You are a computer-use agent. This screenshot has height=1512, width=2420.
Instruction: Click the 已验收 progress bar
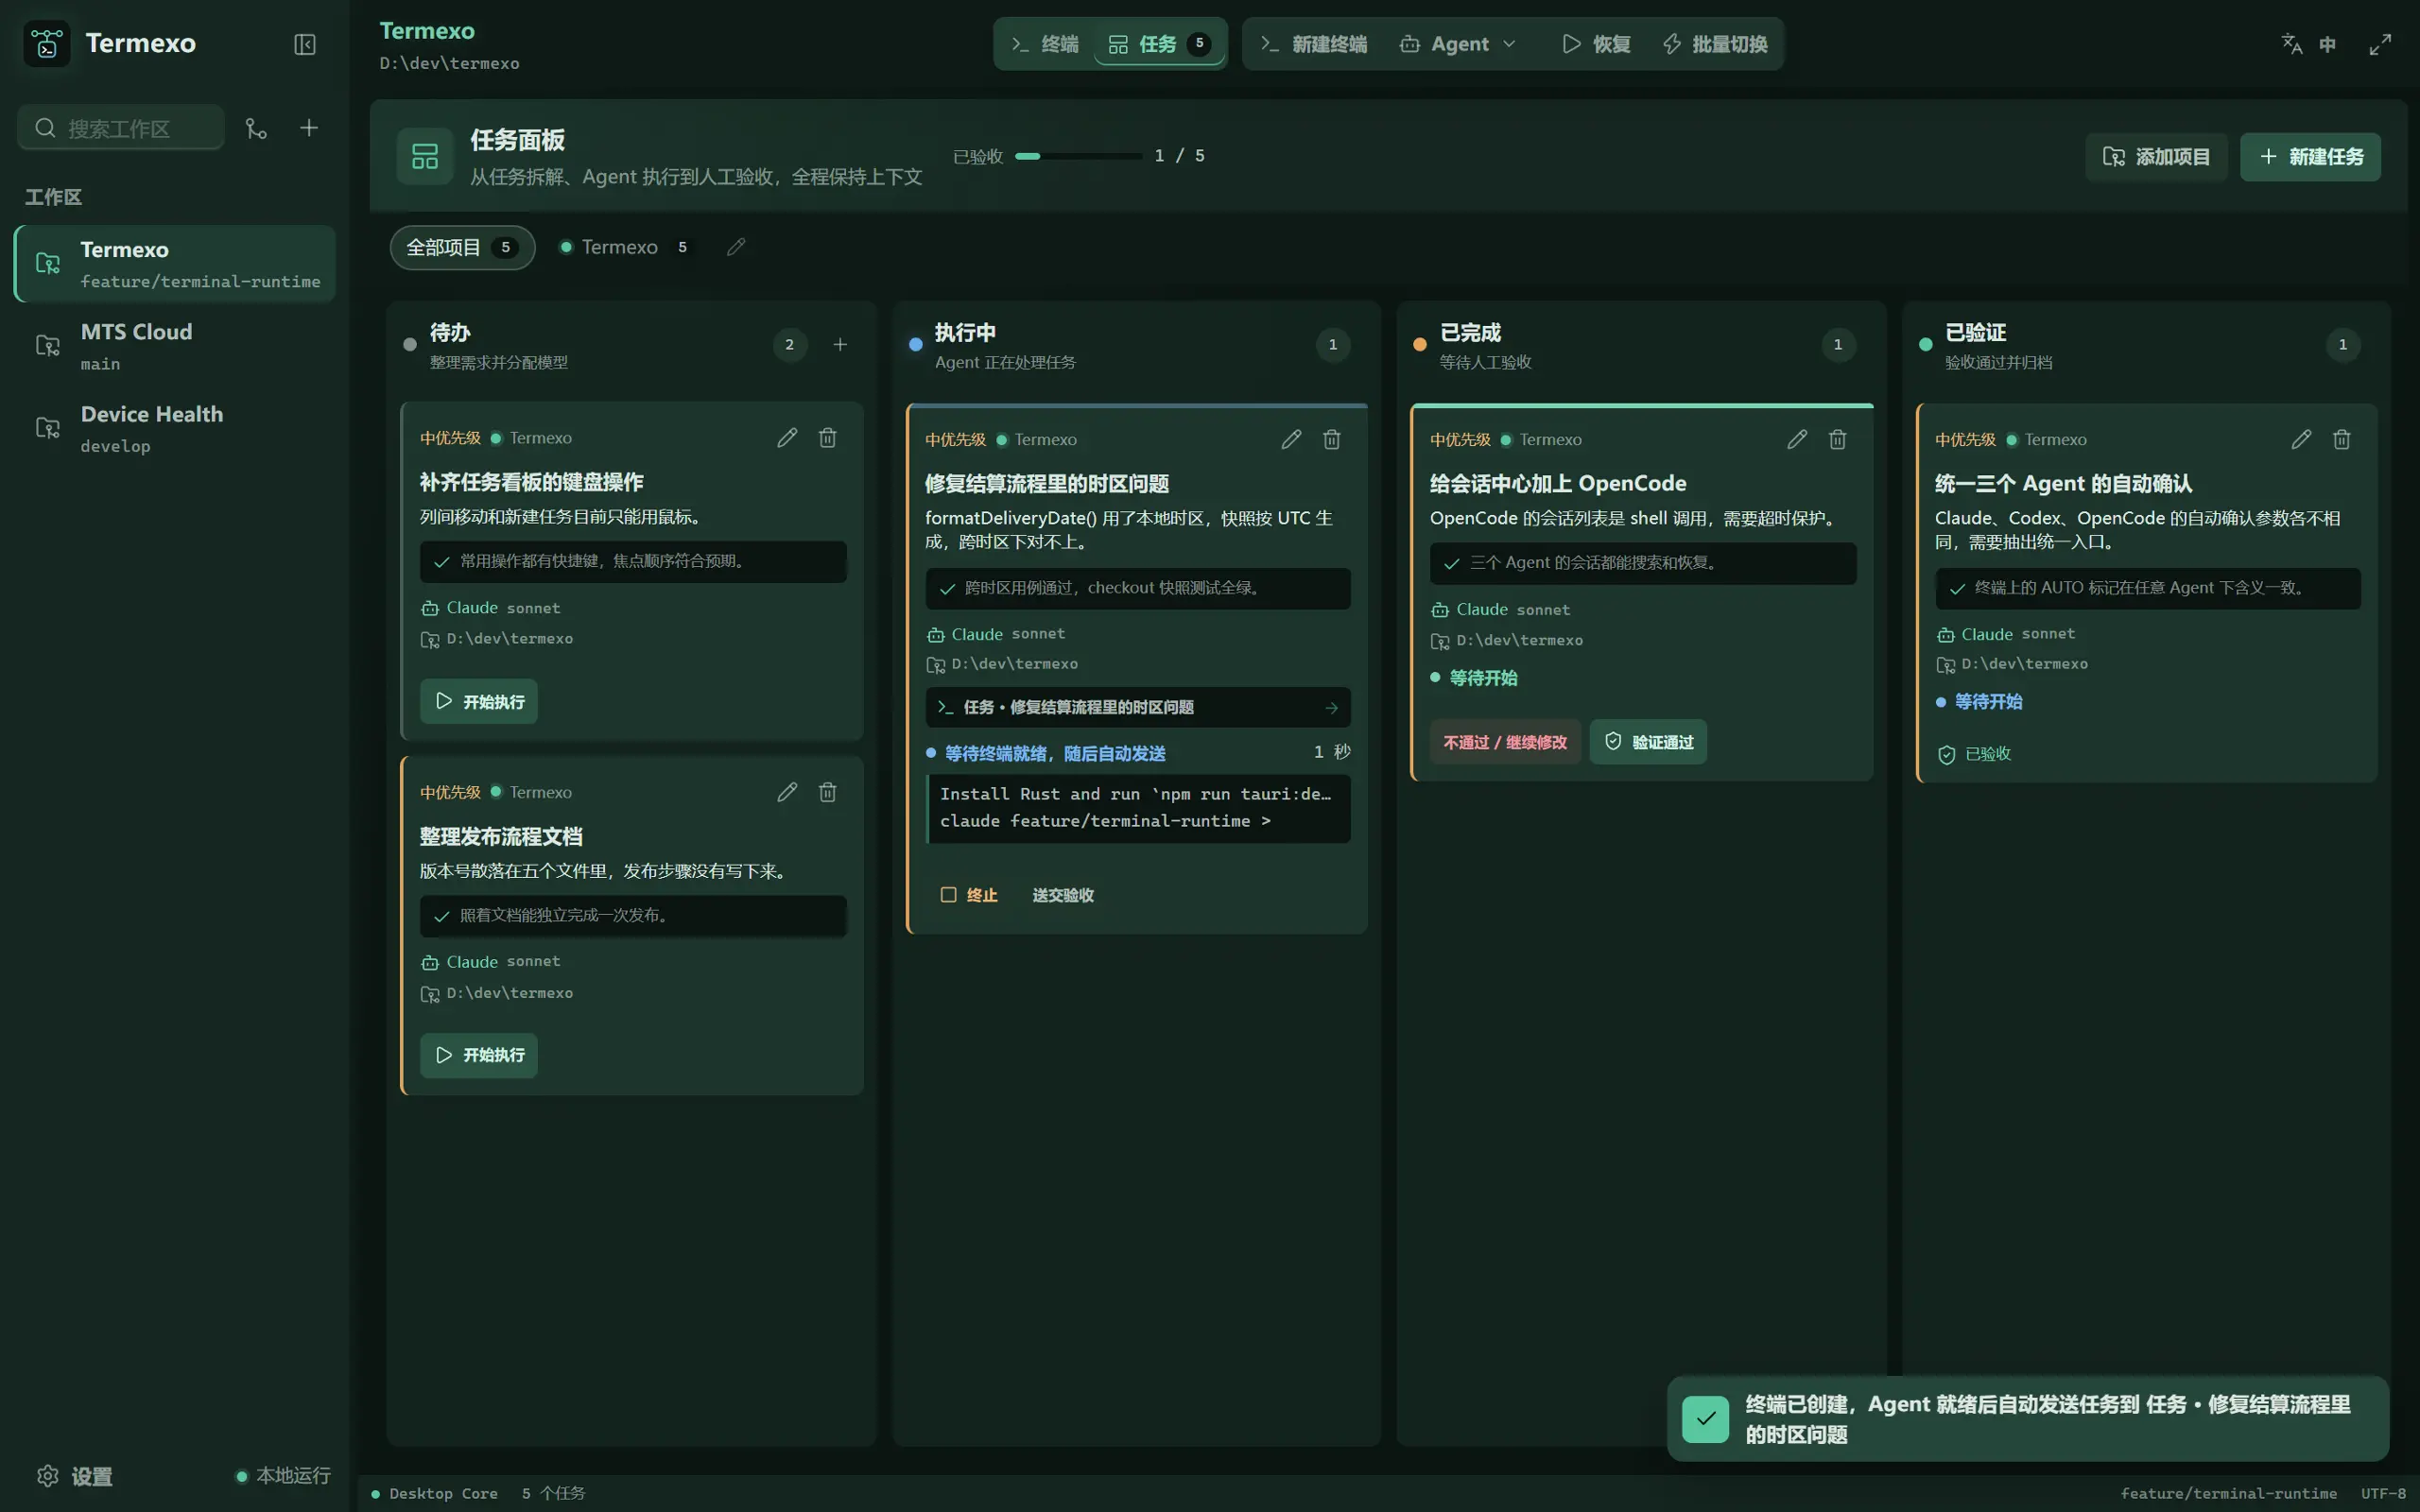click(x=1078, y=156)
